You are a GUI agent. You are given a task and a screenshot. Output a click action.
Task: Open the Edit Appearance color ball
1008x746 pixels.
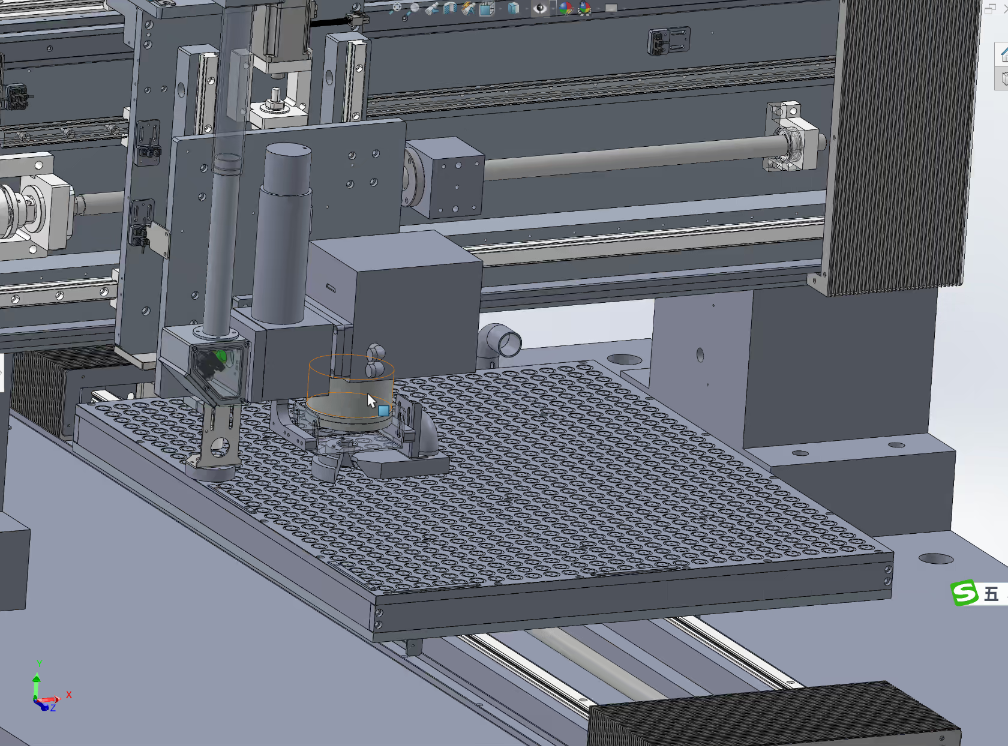[566, 8]
